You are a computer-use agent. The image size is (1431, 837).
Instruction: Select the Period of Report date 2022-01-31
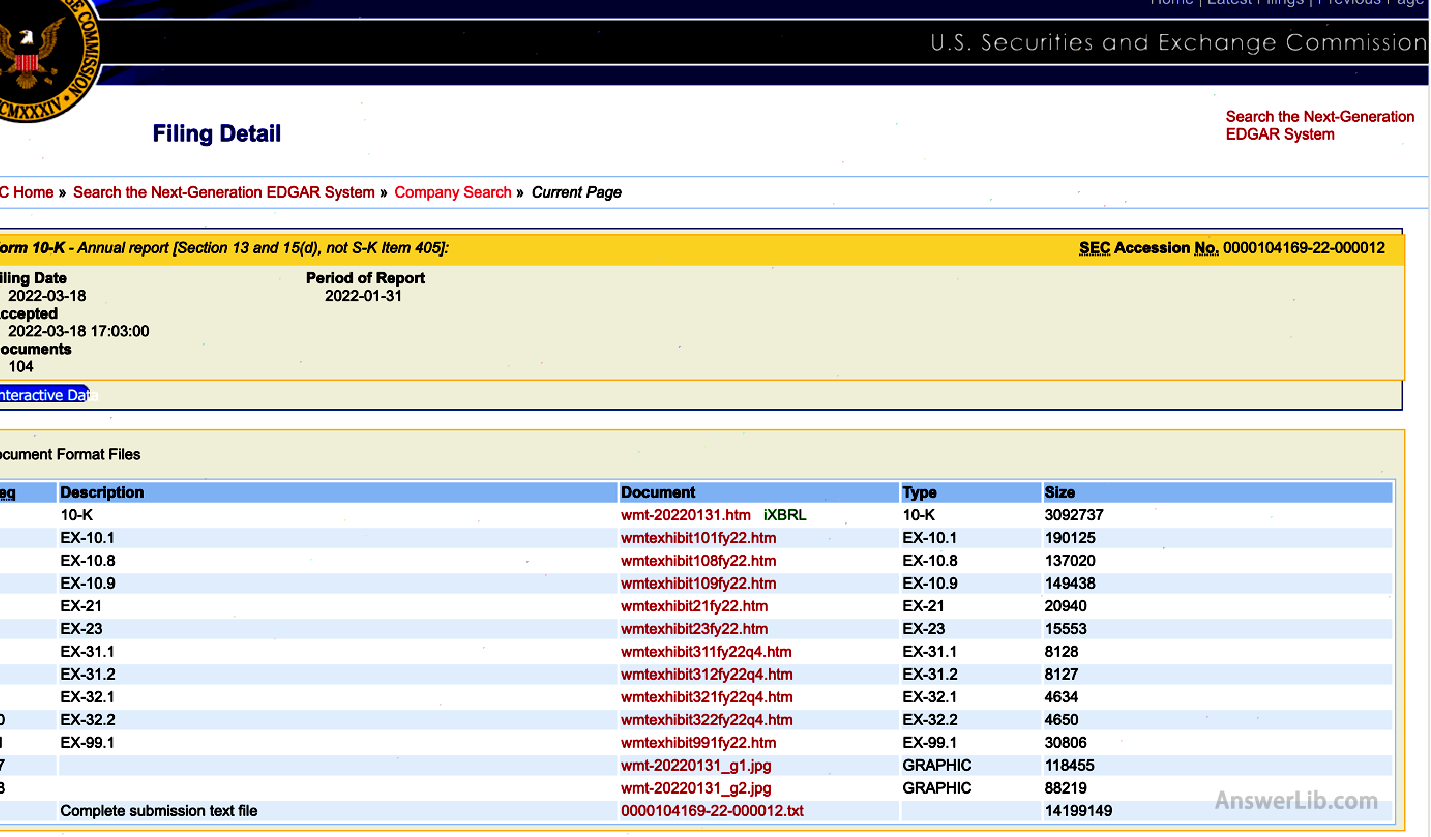point(363,296)
